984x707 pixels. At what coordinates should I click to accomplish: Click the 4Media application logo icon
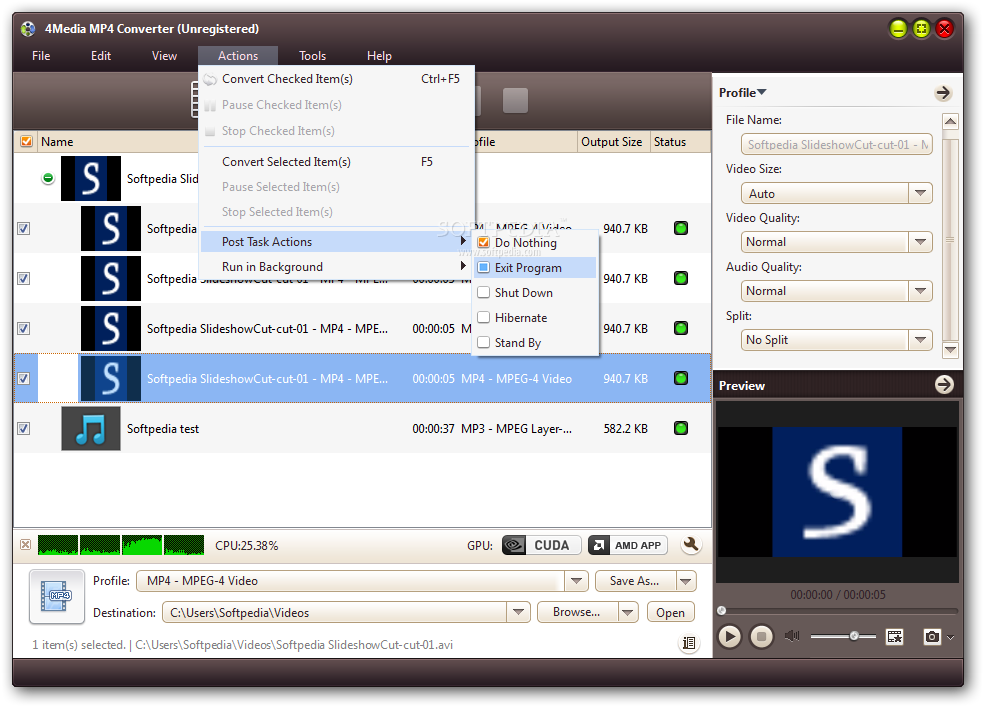click(28, 29)
